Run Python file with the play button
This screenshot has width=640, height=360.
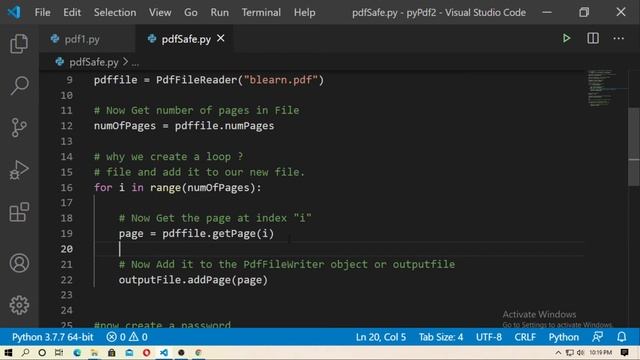click(x=566, y=38)
